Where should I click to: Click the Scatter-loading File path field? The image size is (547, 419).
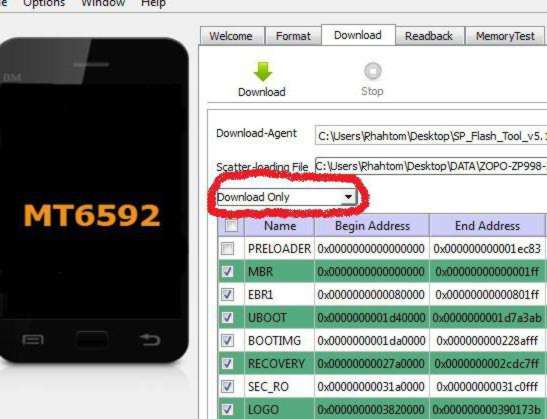pyautogui.click(x=431, y=166)
